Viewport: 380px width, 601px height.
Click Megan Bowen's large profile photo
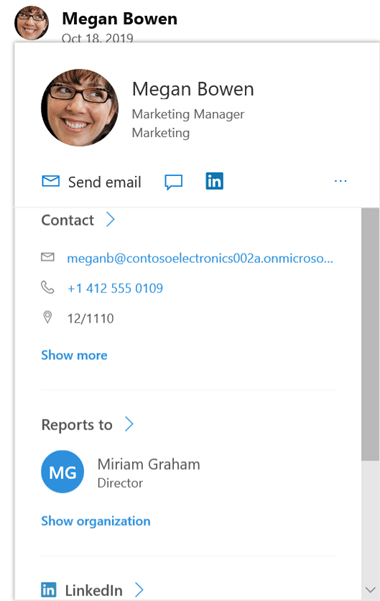point(80,108)
